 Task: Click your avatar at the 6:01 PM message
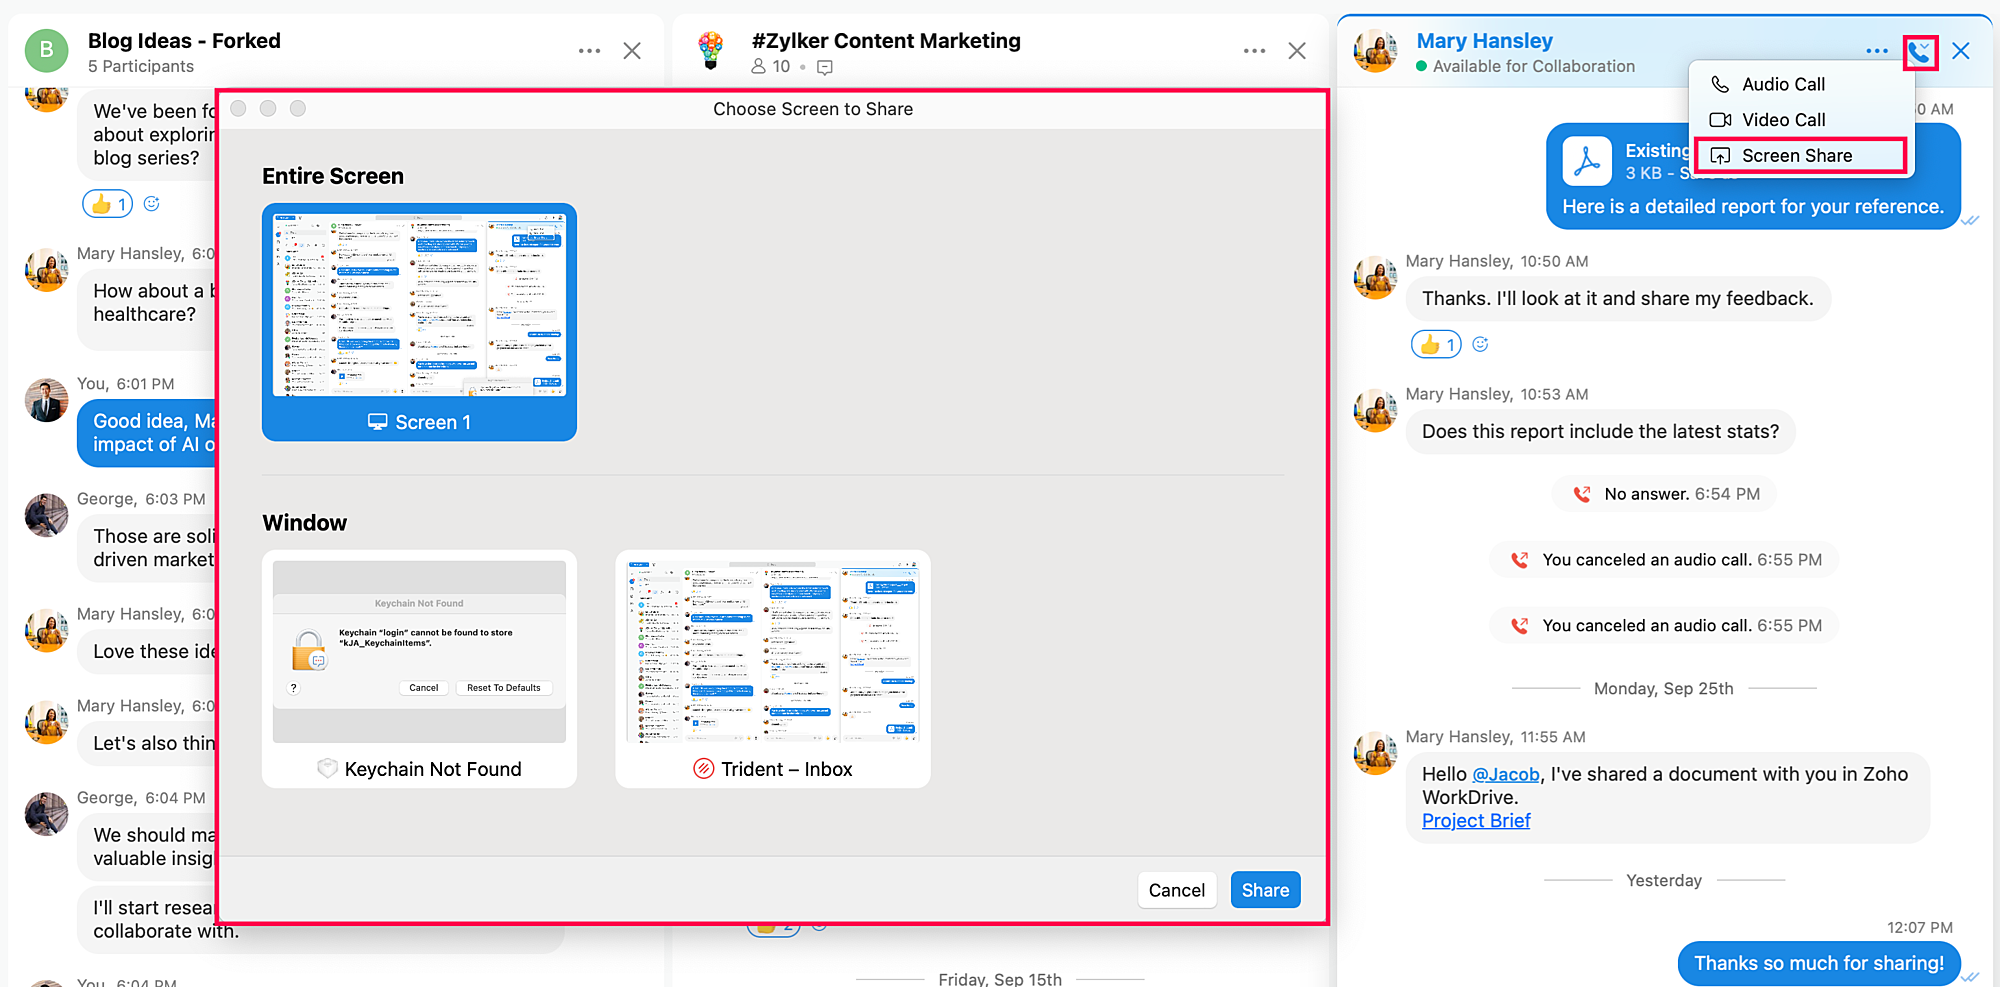click(x=46, y=400)
